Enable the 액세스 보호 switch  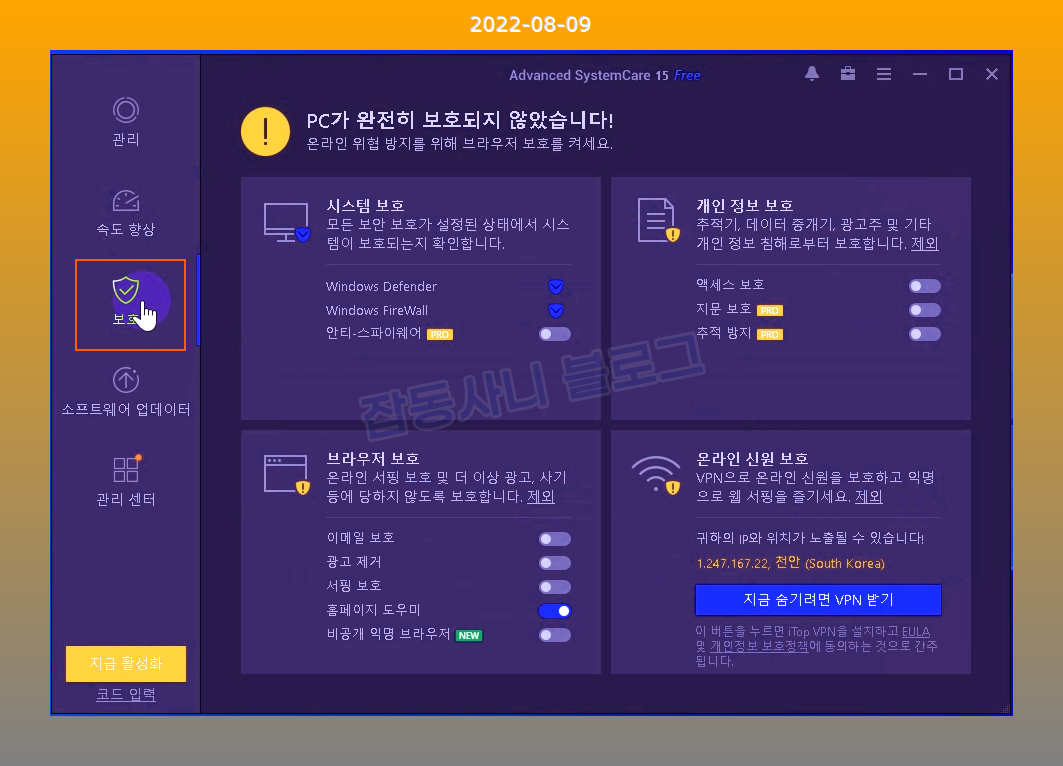tap(925, 286)
